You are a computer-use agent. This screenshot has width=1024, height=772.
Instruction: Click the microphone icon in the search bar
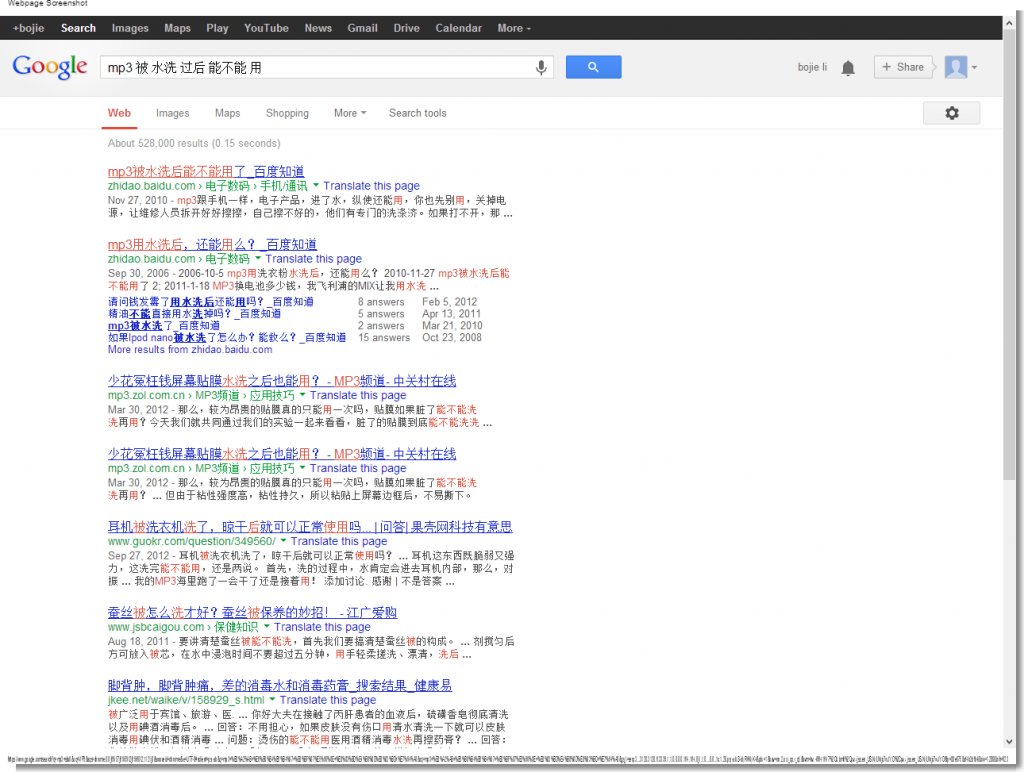click(540, 67)
